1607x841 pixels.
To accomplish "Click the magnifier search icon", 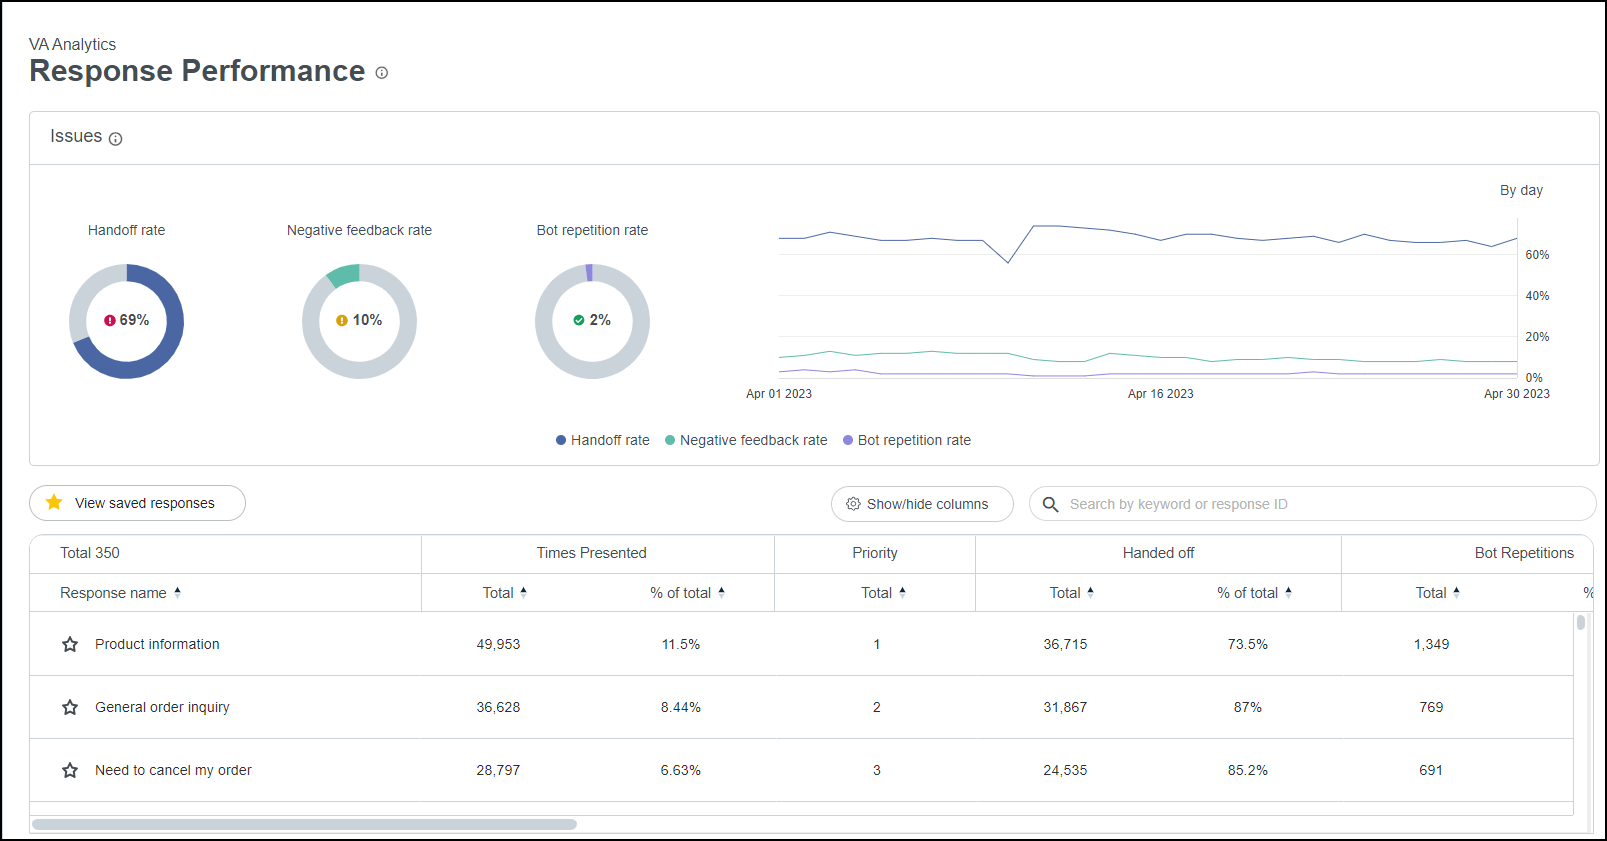I will [x=1050, y=504].
